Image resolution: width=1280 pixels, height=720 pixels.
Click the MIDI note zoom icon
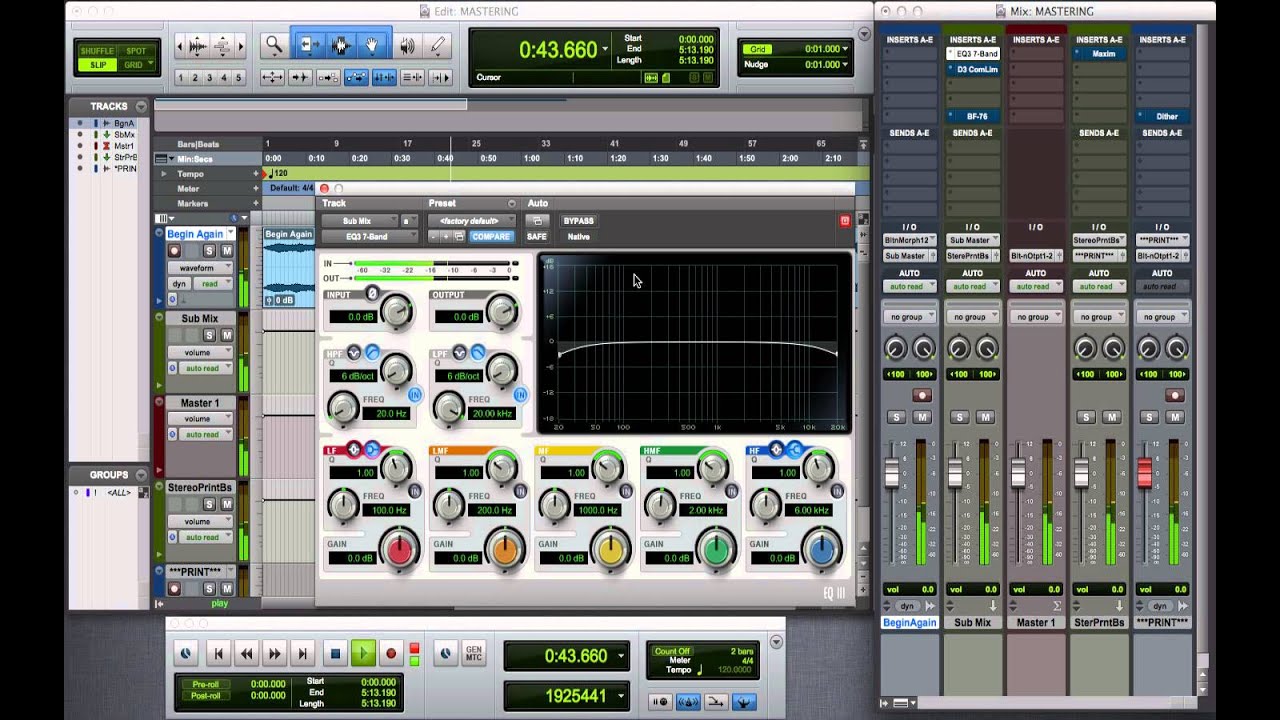coord(222,45)
